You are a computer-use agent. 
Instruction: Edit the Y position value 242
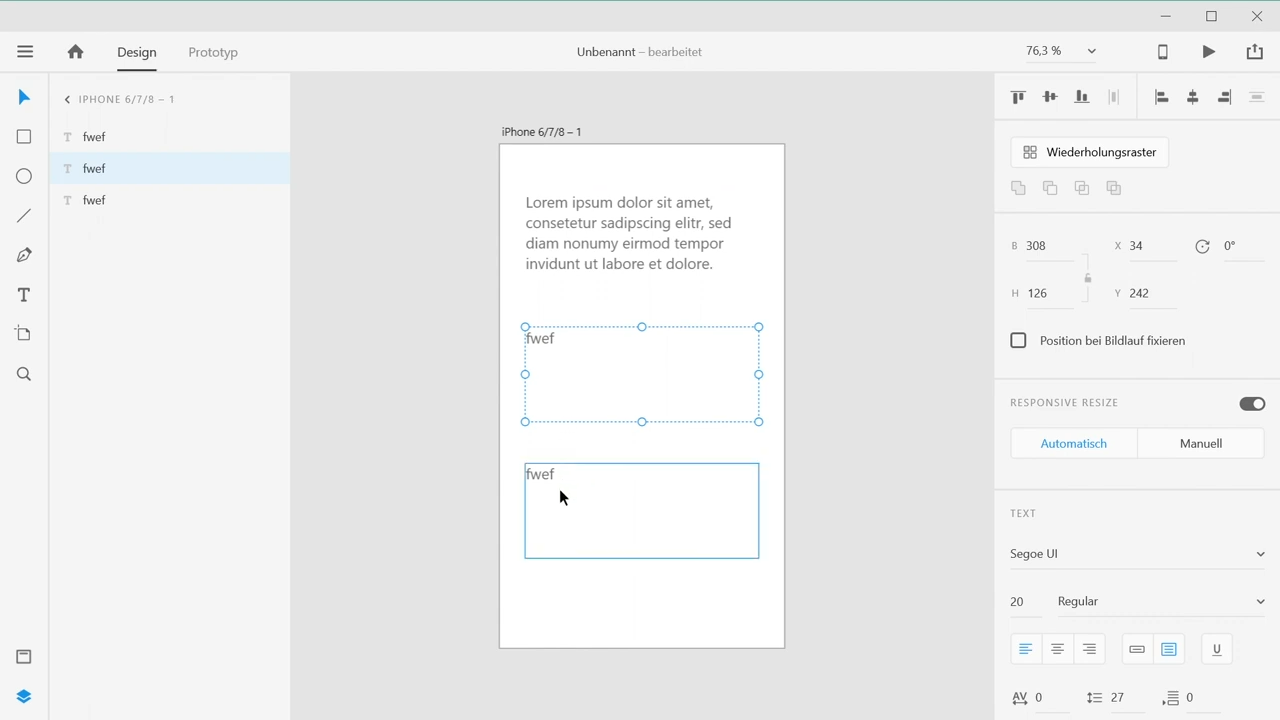1152,293
